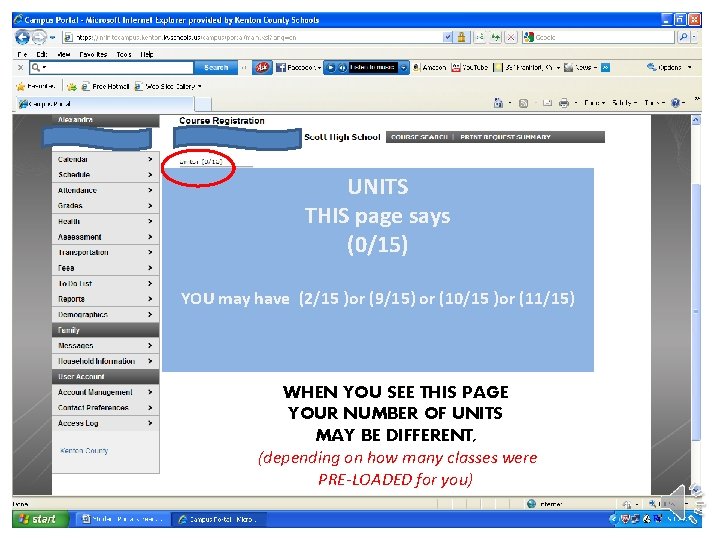Open Reports in the sidebar
The width and height of the screenshot is (720, 540).
[106, 299]
